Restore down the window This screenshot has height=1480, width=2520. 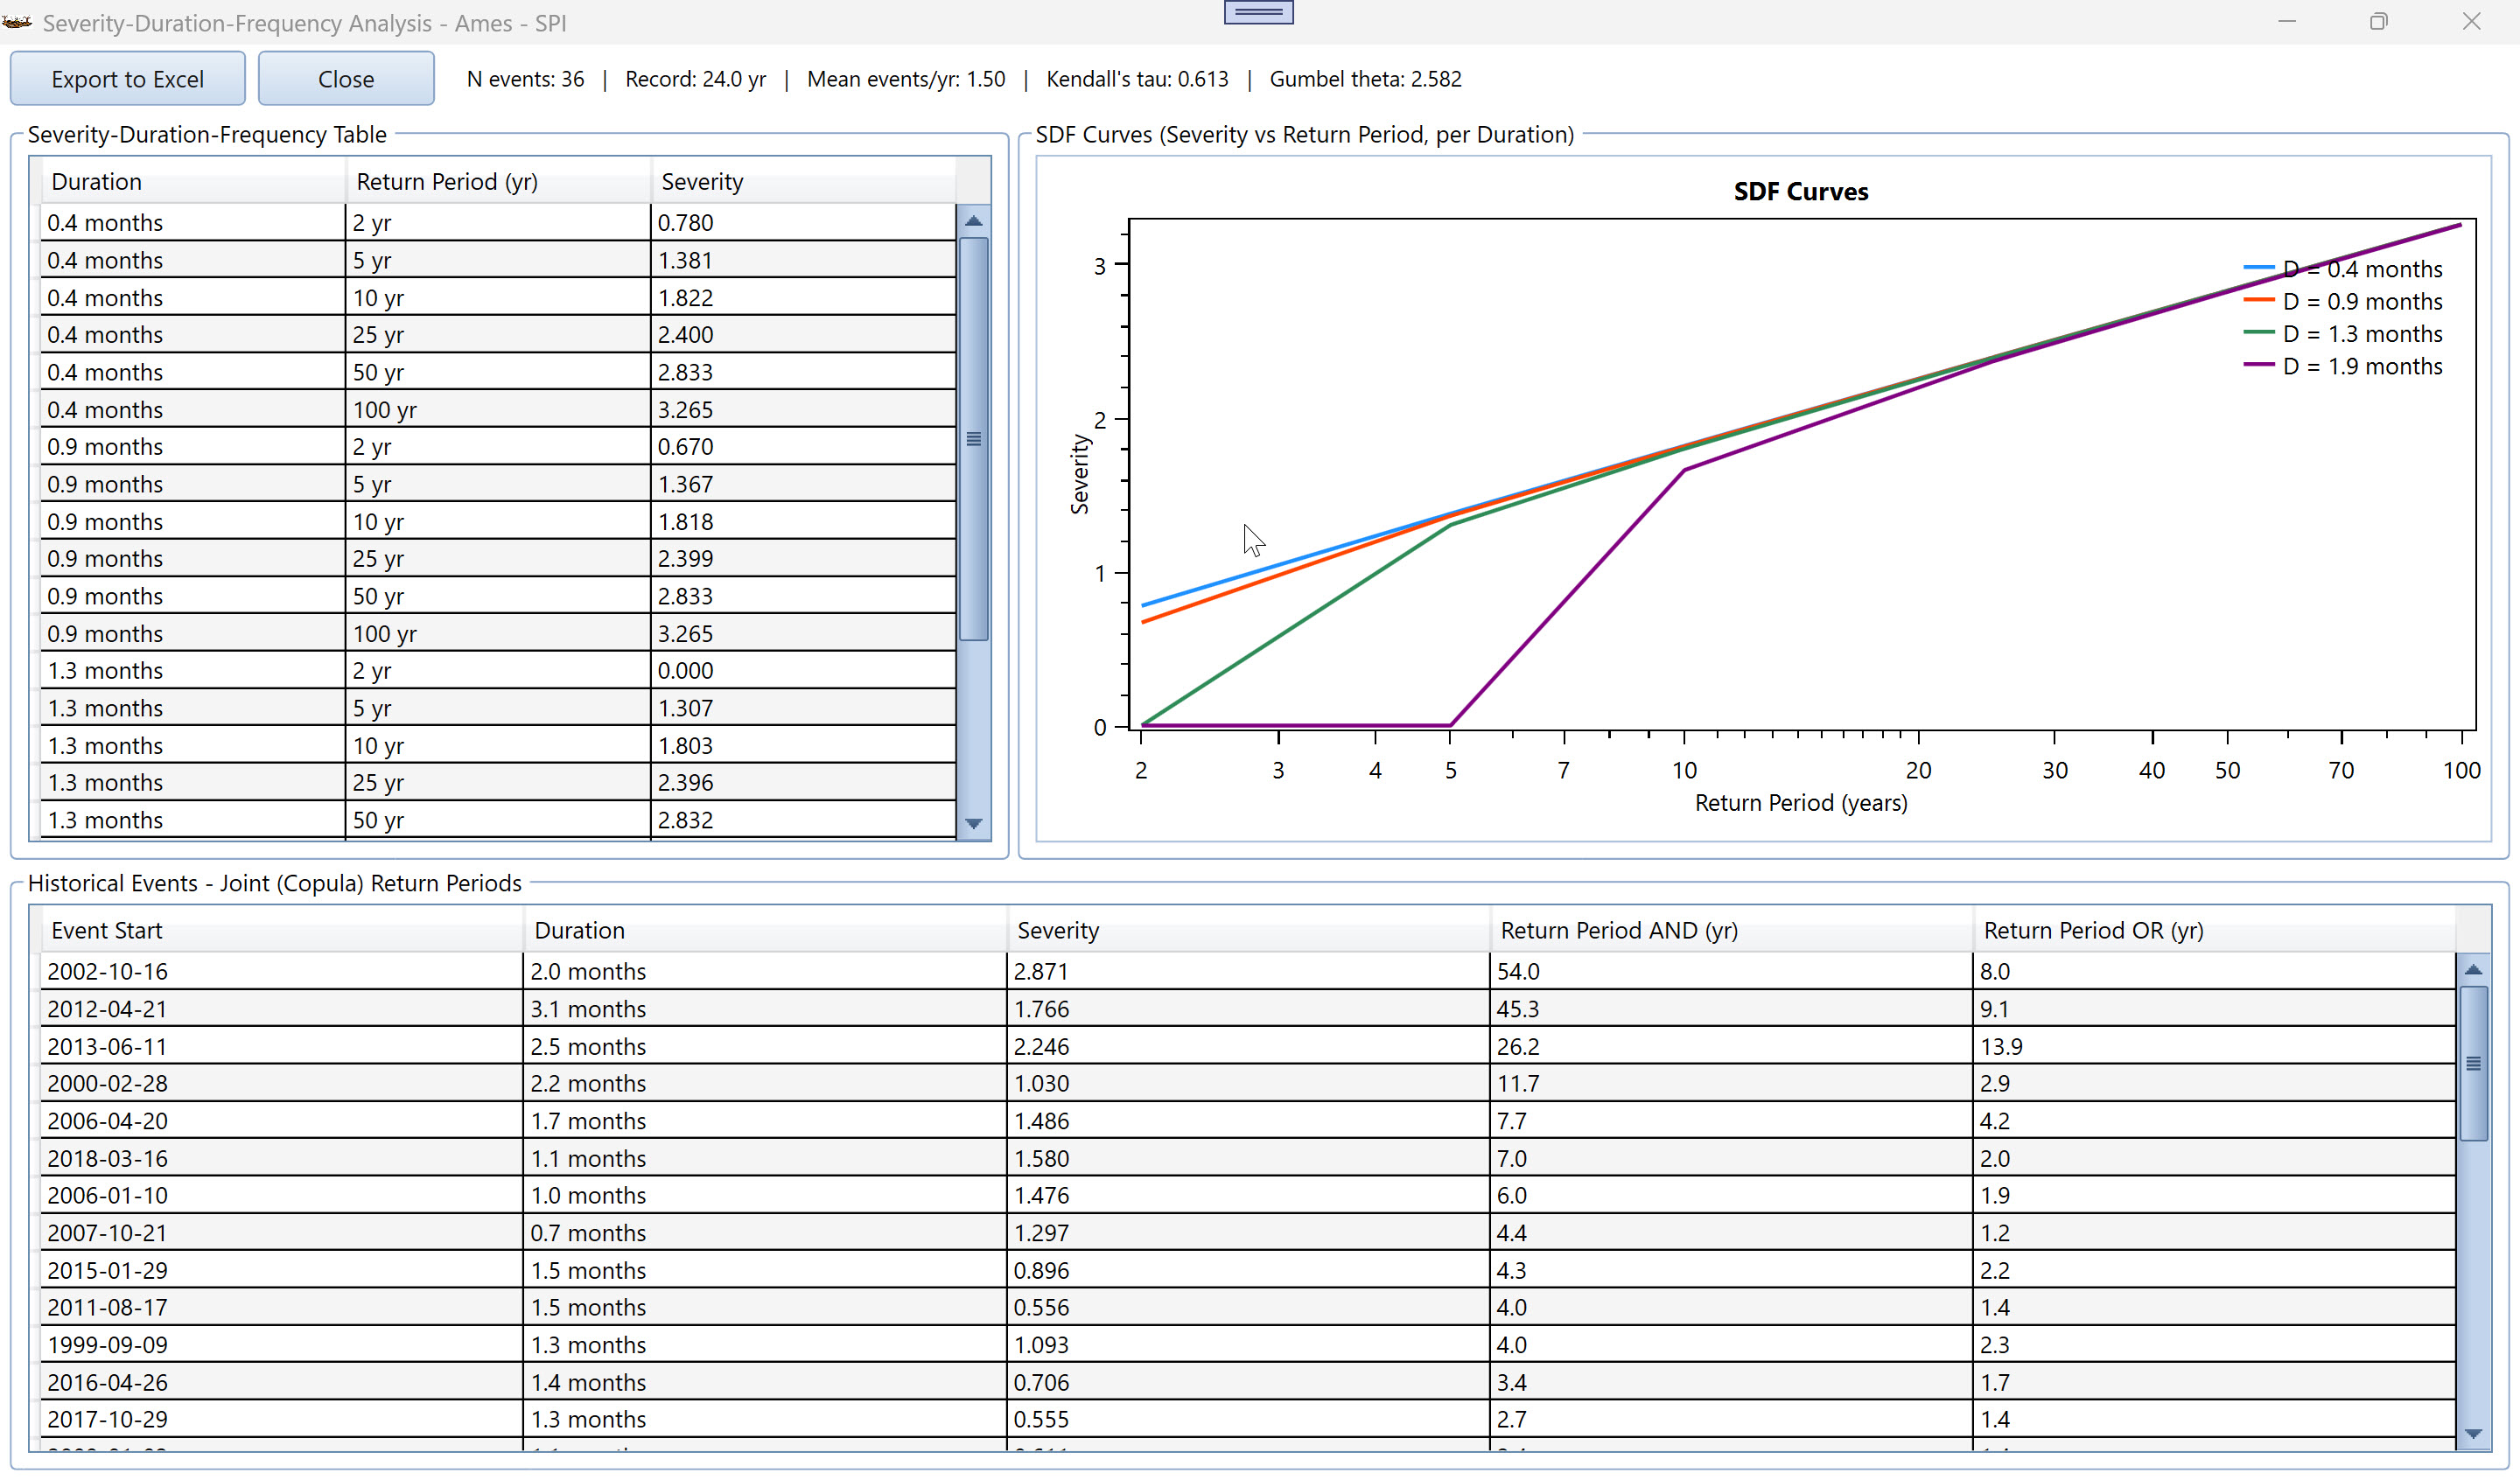coord(2379,22)
